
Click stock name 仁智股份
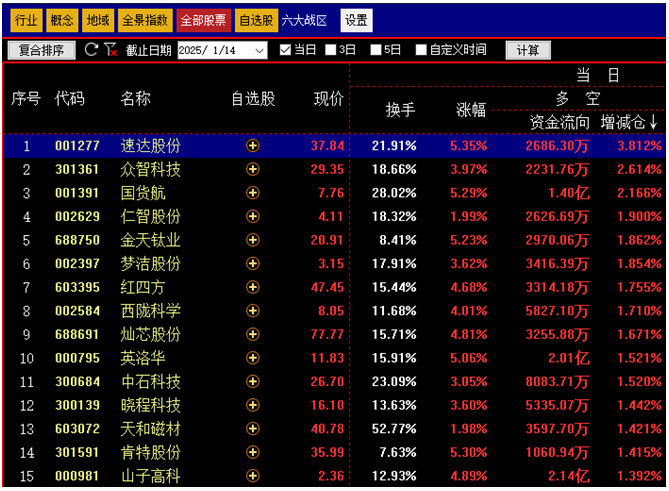click(x=151, y=216)
